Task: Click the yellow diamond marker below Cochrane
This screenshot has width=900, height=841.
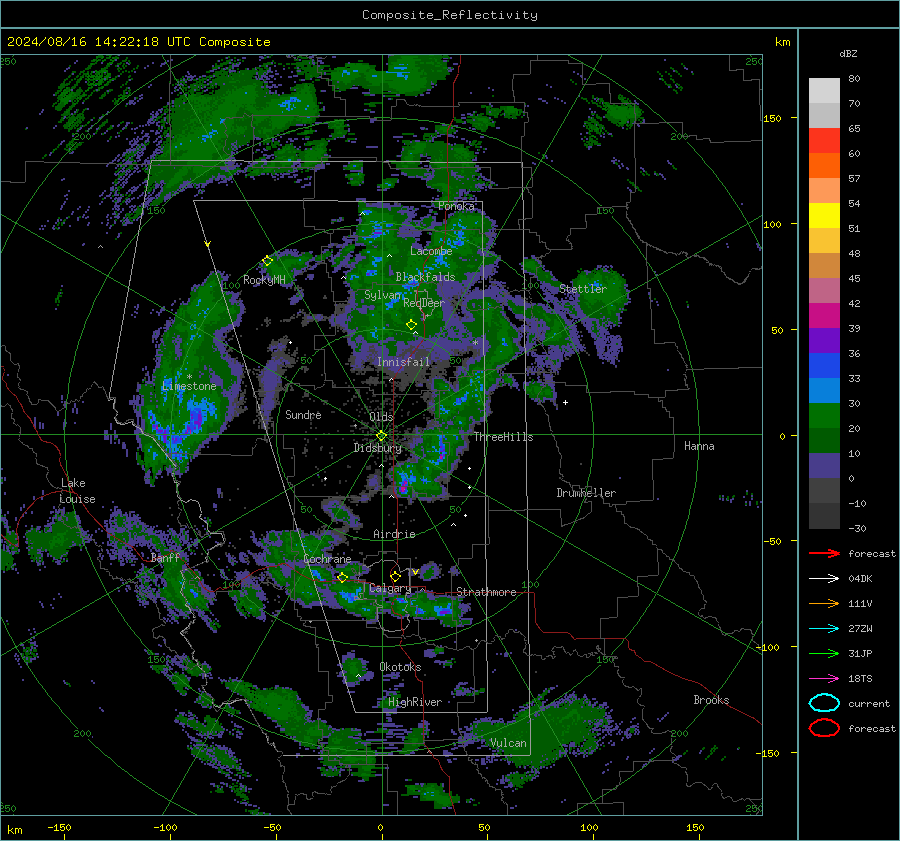Action: pyautogui.click(x=343, y=577)
